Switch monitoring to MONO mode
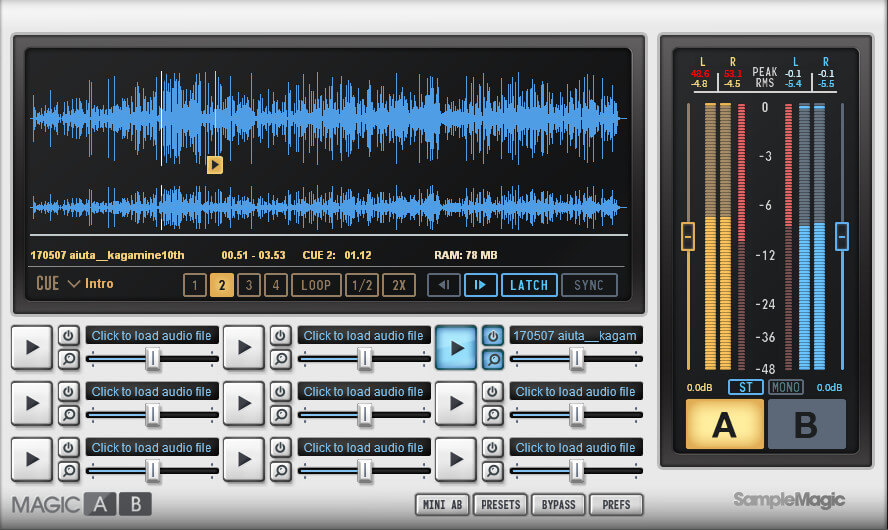888x530 pixels. 785,387
